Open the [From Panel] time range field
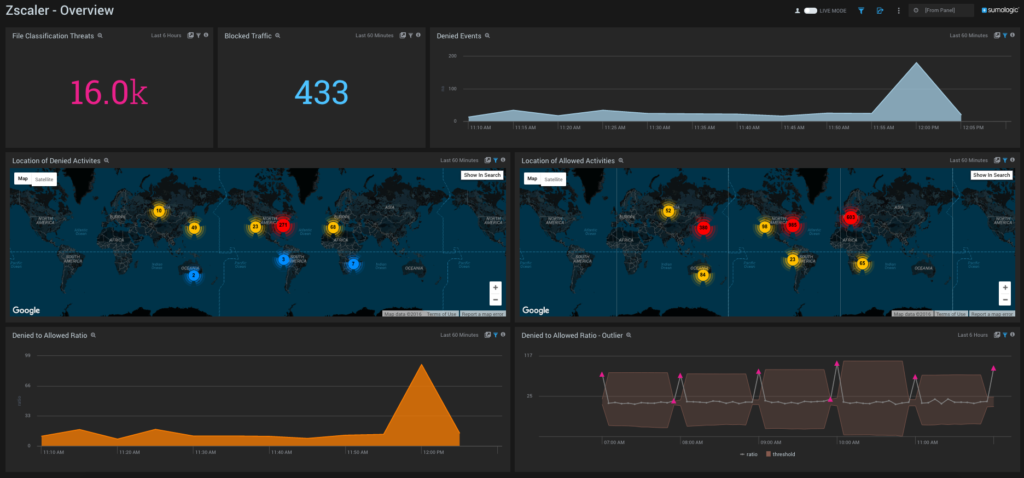This screenshot has height=478, width=1024. pyautogui.click(x=941, y=10)
